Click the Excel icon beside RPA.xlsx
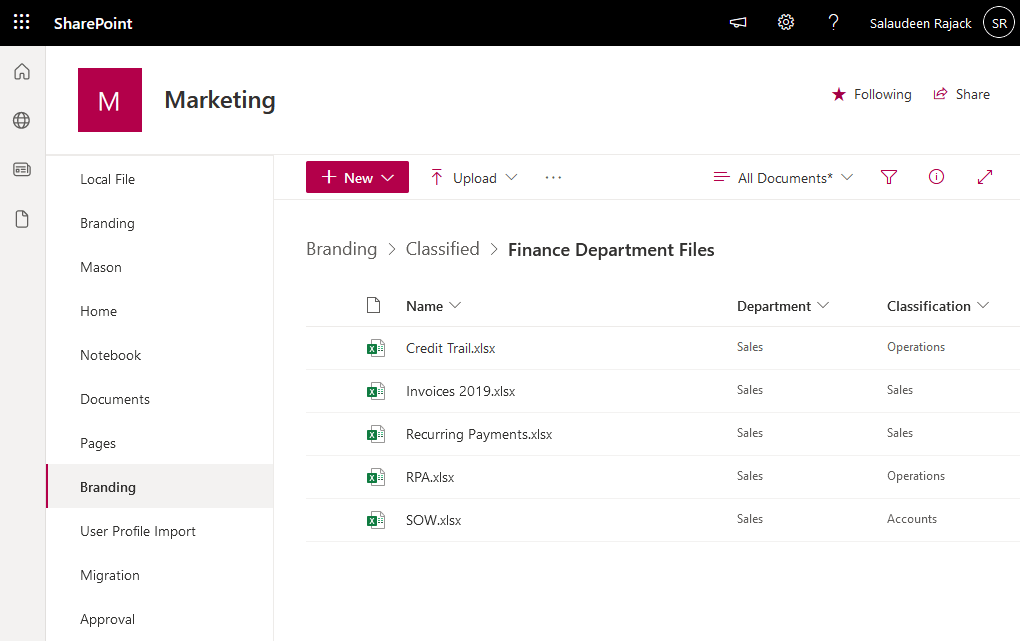Viewport: 1020px width, 641px height. (x=375, y=477)
